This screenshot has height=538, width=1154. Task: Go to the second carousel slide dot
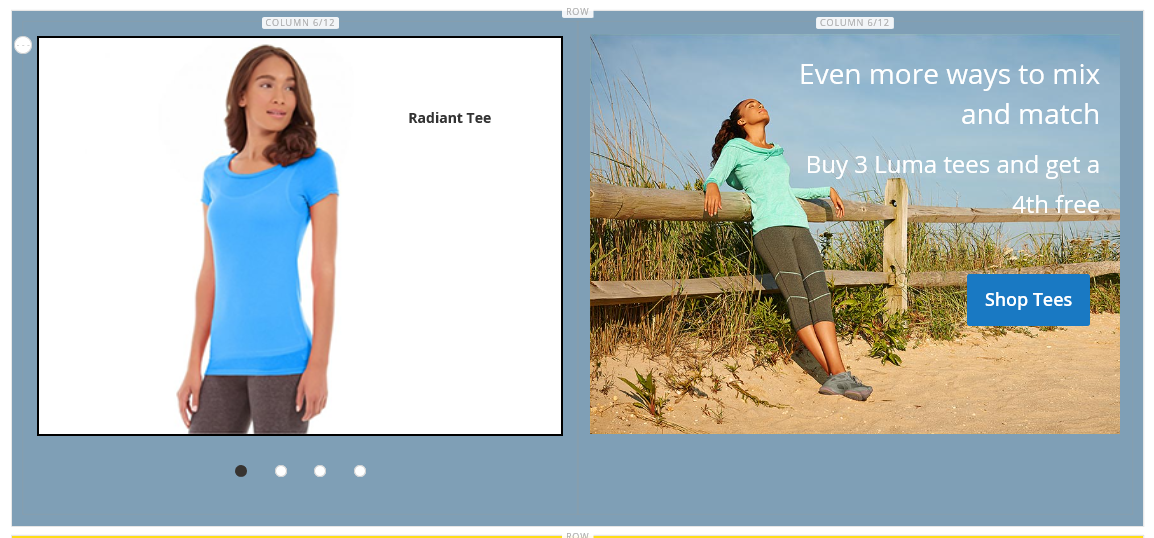280,471
